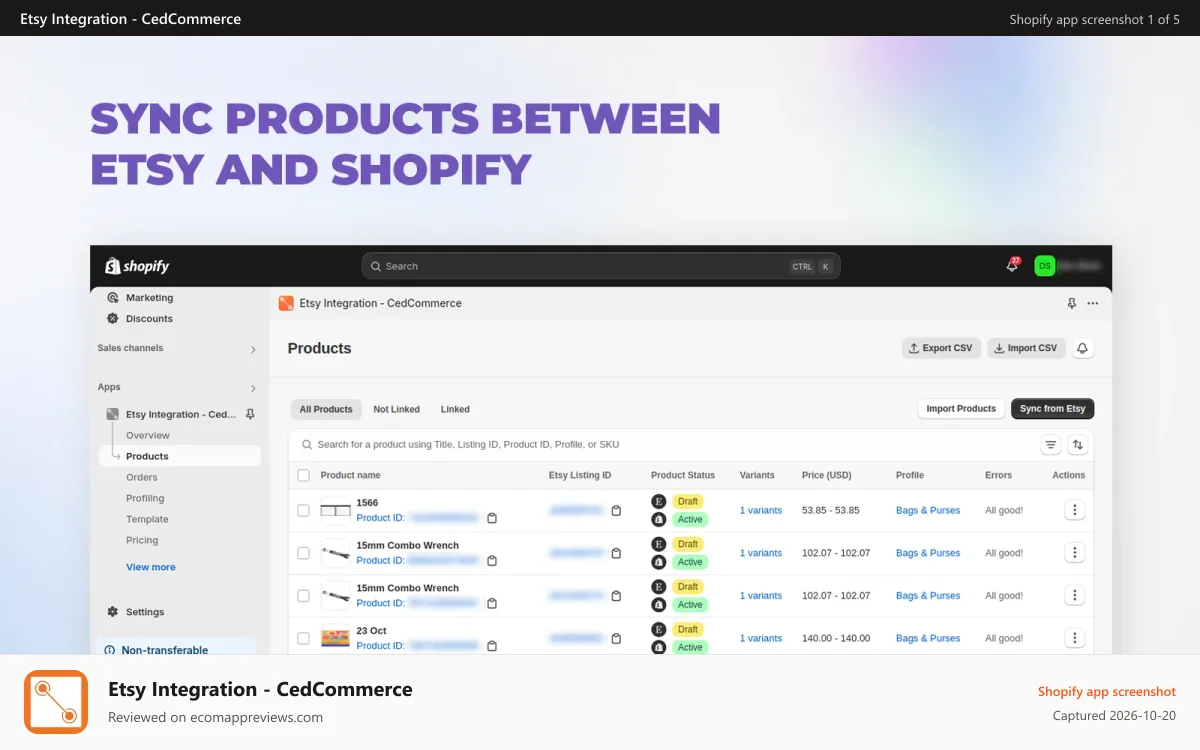The height and width of the screenshot is (750, 1200).
Task: Click the Settings gear icon
Action: (113, 612)
